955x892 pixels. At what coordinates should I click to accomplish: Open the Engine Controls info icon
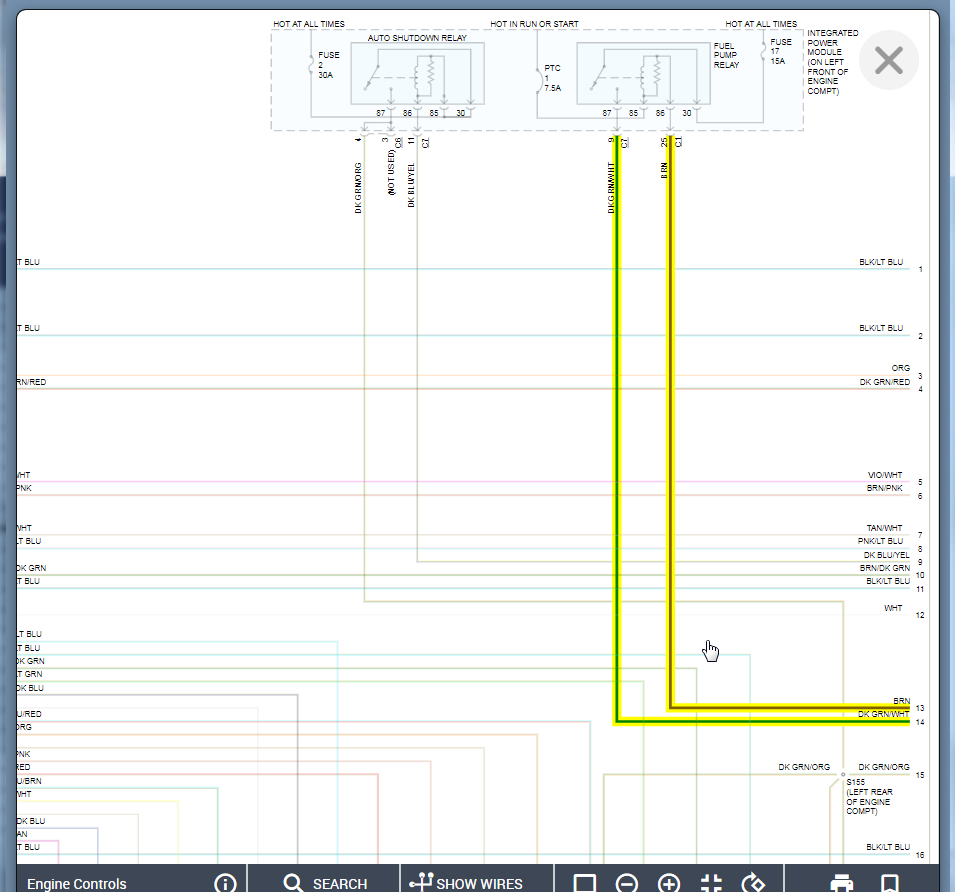pos(225,883)
